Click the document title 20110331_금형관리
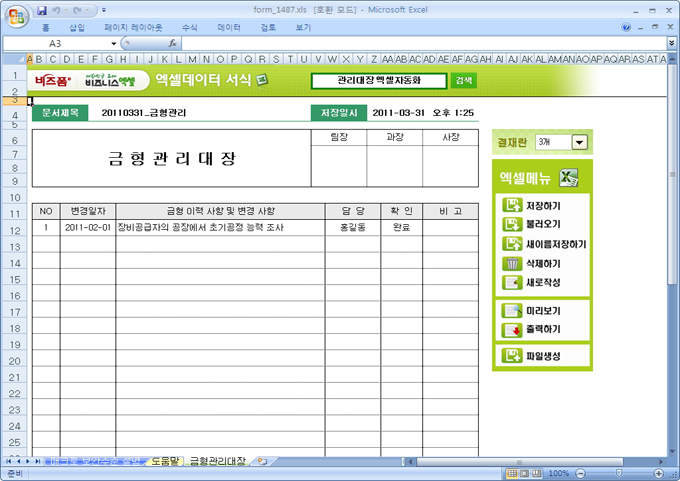 point(144,113)
